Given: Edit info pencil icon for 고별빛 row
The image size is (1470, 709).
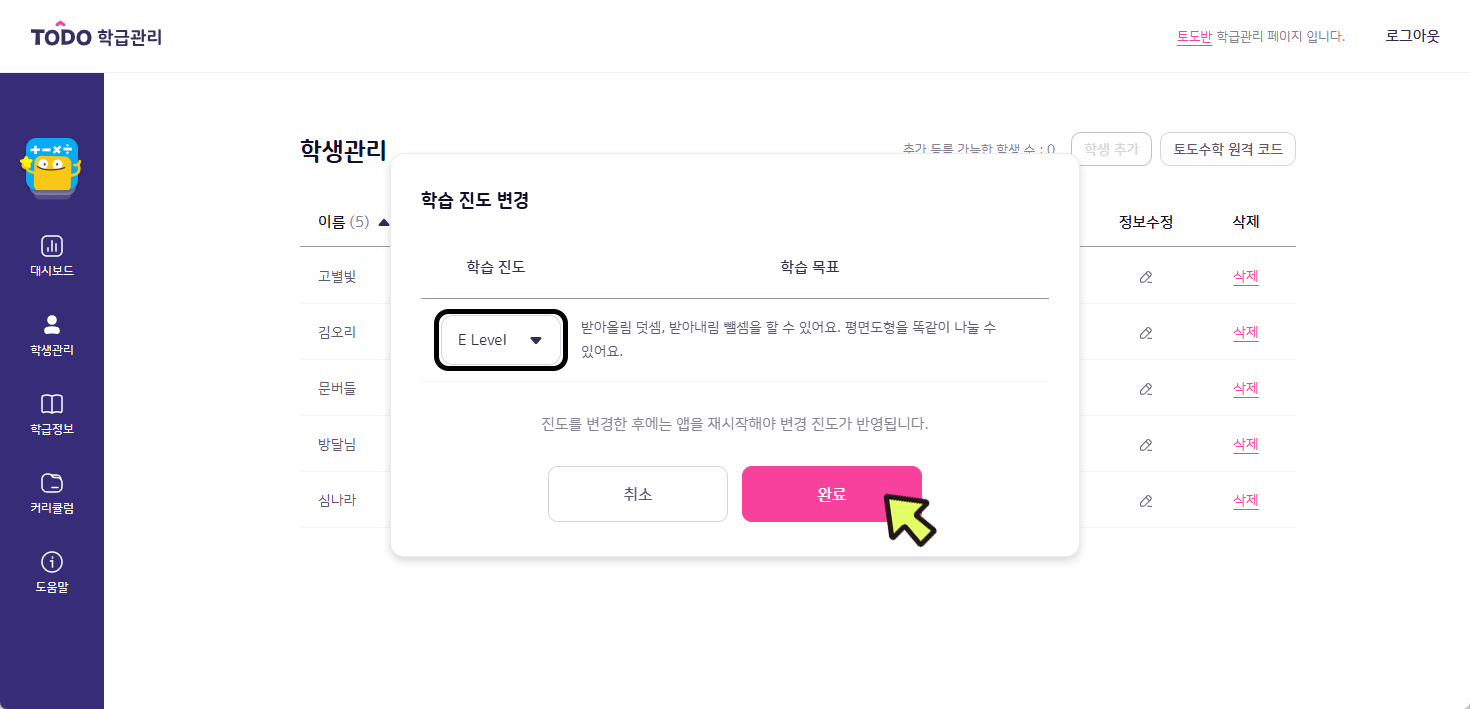Looking at the screenshot, I should pyautogui.click(x=1146, y=277).
